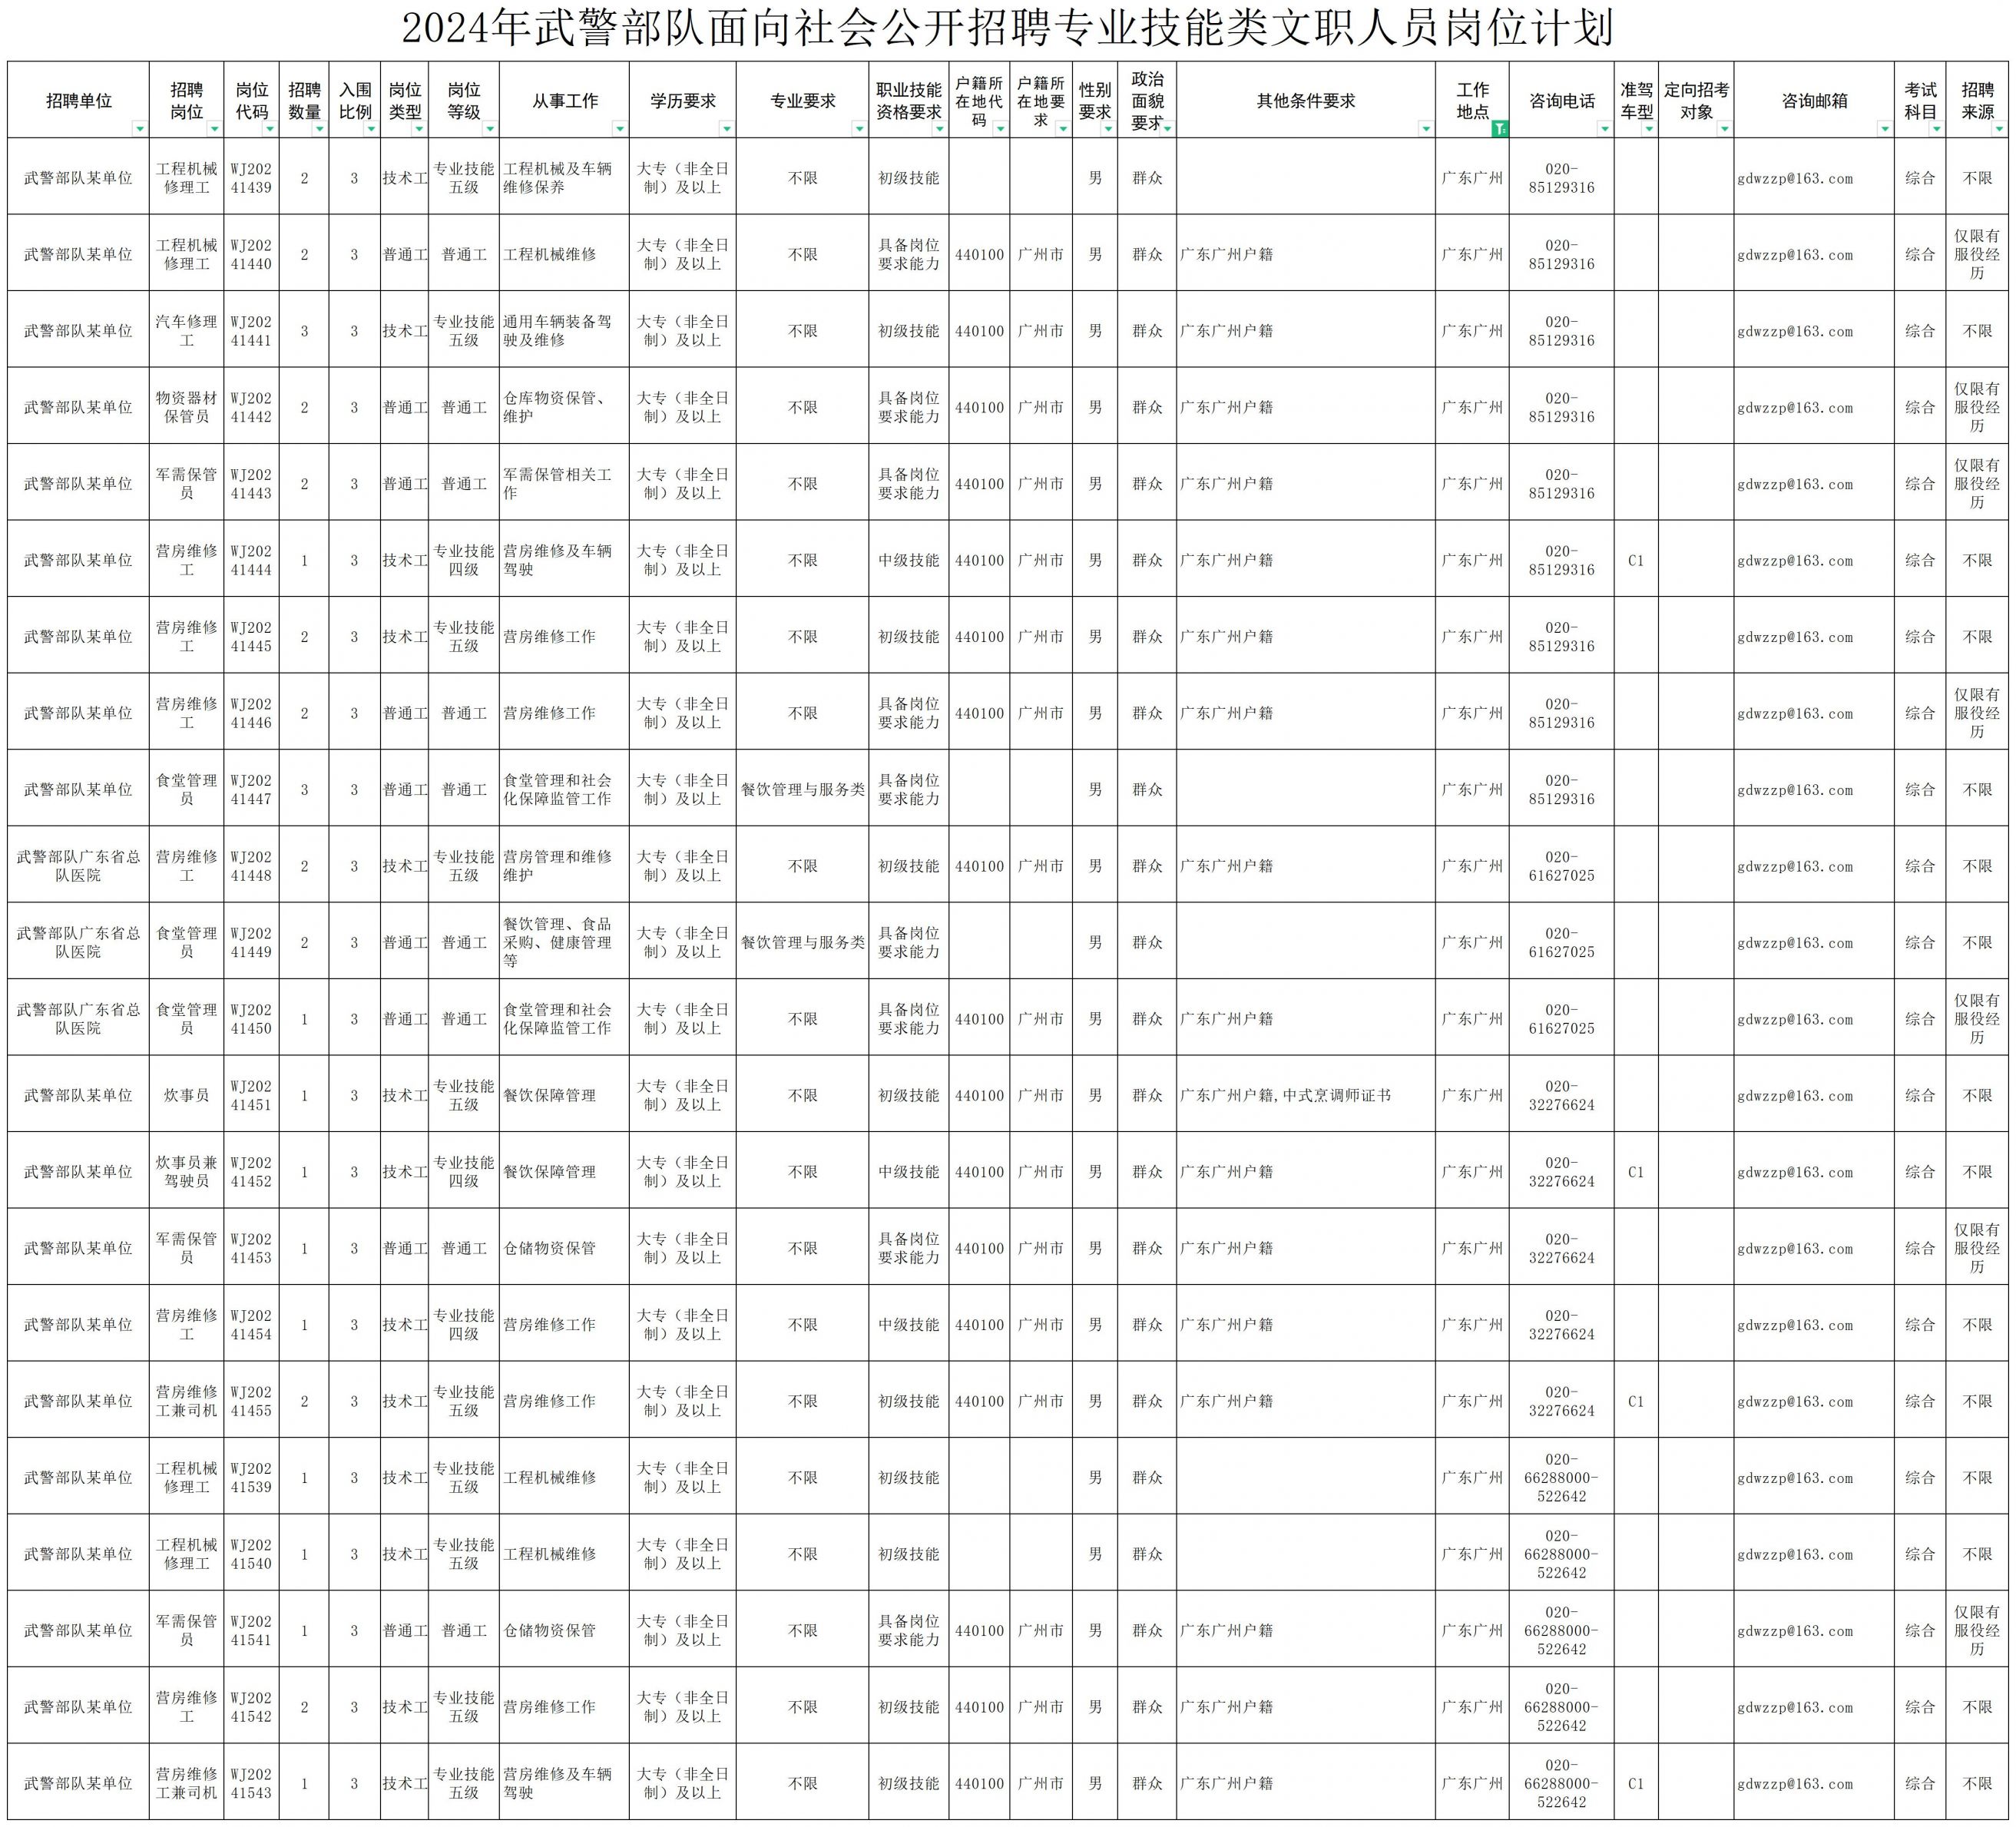Open the 户籍所在地代码 column filter arrow
The image size is (2016, 1827).
[1000, 129]
